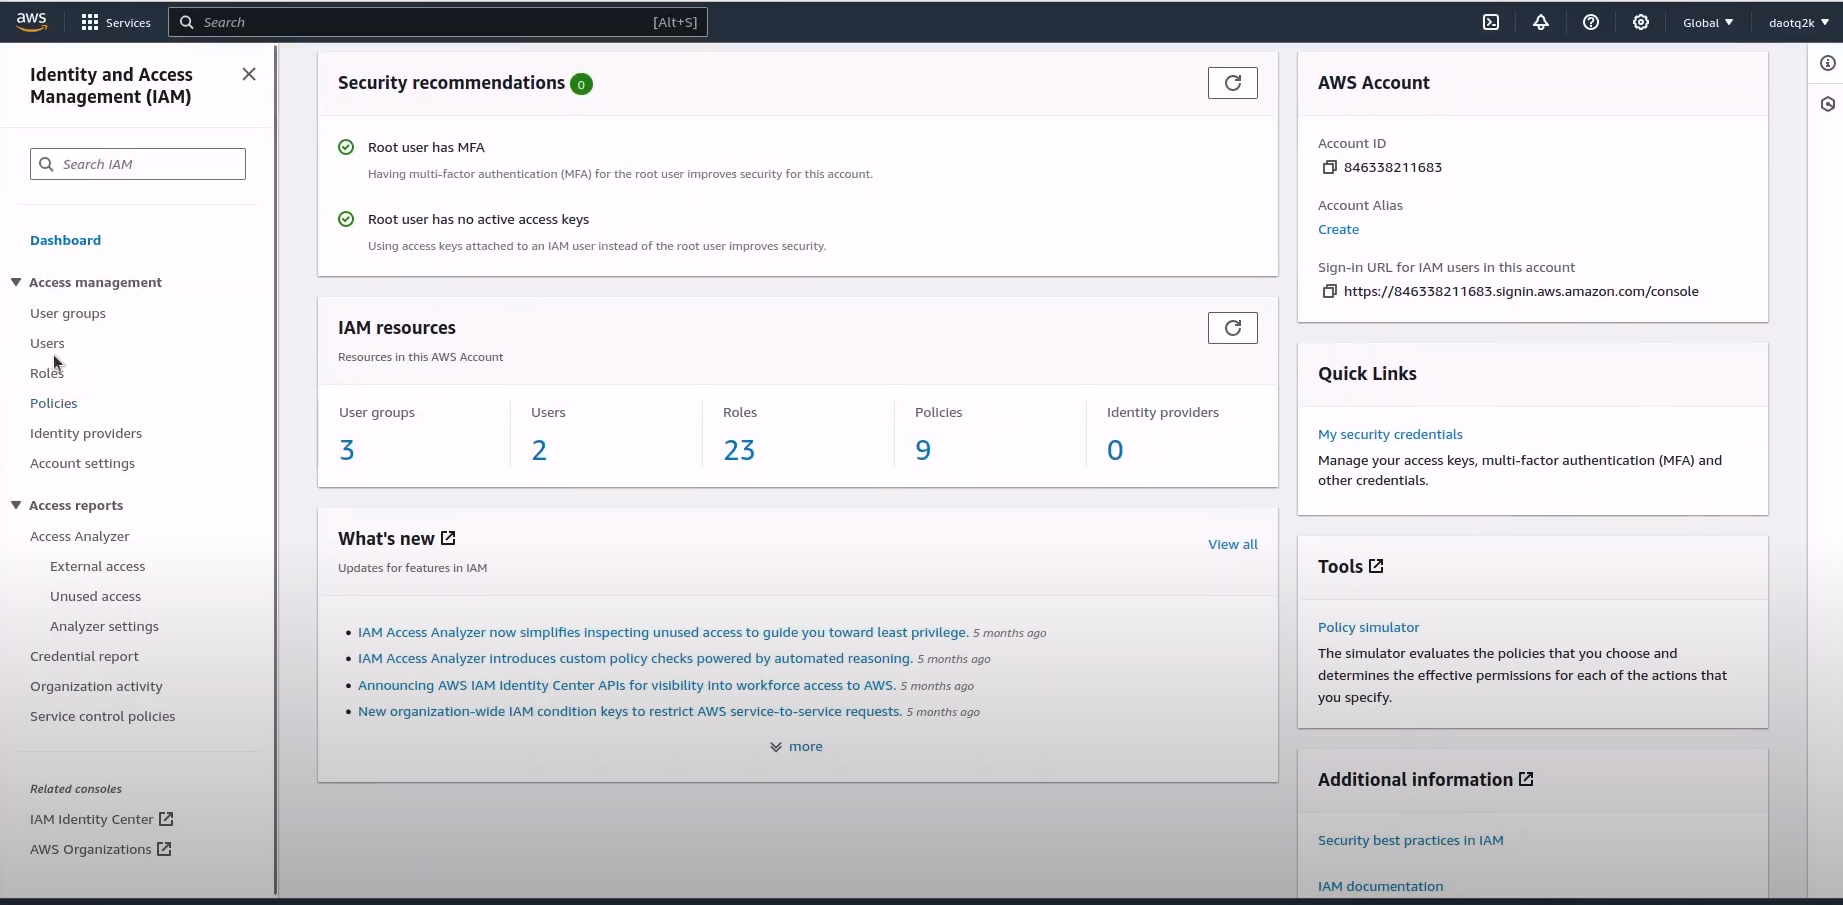This screenshot has width=1843, height=905.
Task: Go to Dashboard in sidebar
Action: tap(65, 240)
